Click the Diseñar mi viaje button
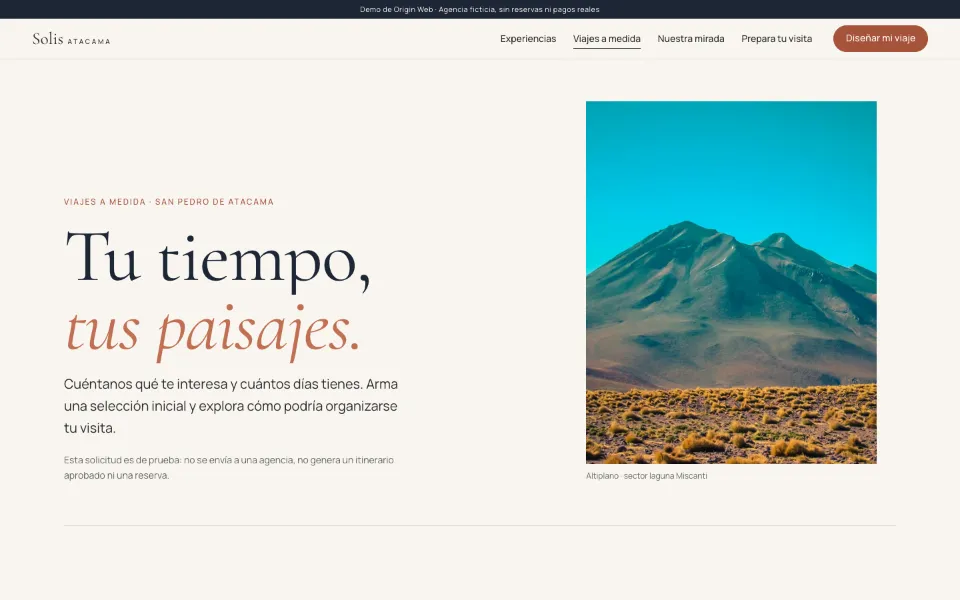This screenshot has height=600, width=960. 880,38
